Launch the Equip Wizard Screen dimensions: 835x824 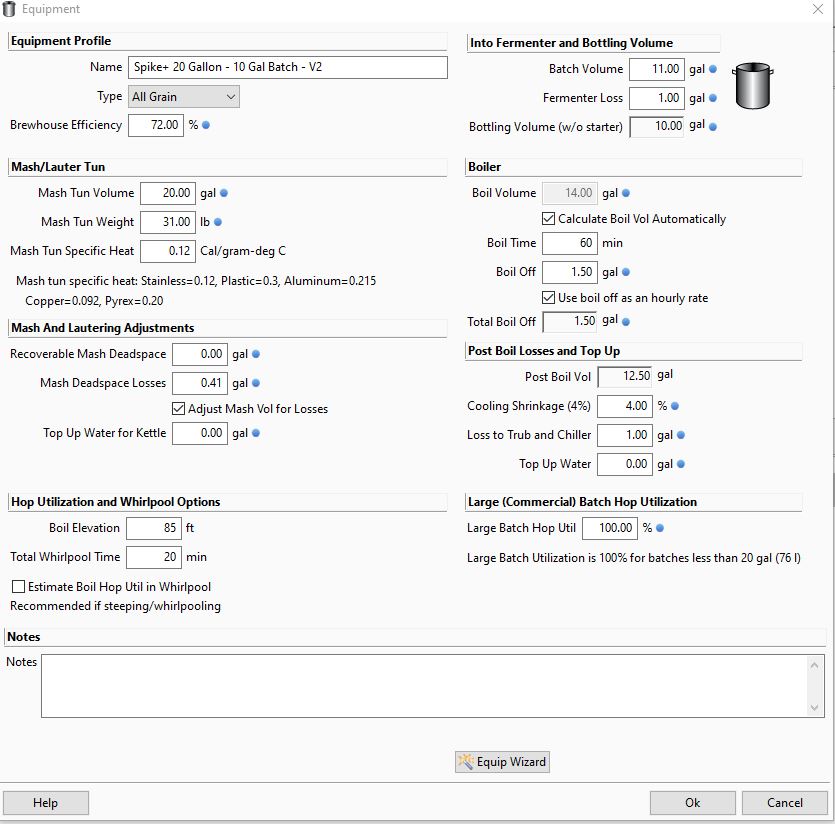click(502, 762)
